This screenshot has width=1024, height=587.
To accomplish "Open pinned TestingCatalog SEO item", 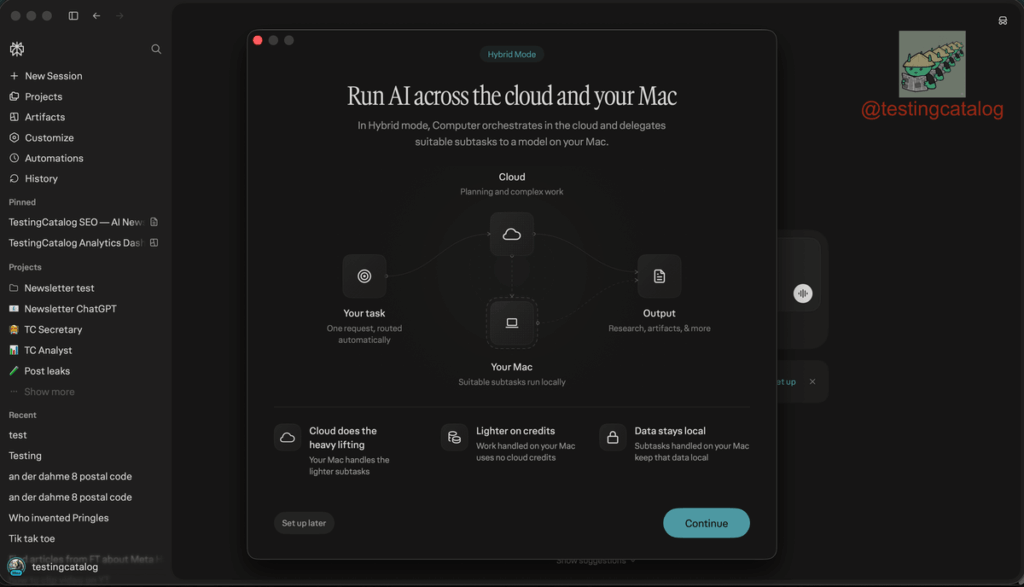I will 76,222.
